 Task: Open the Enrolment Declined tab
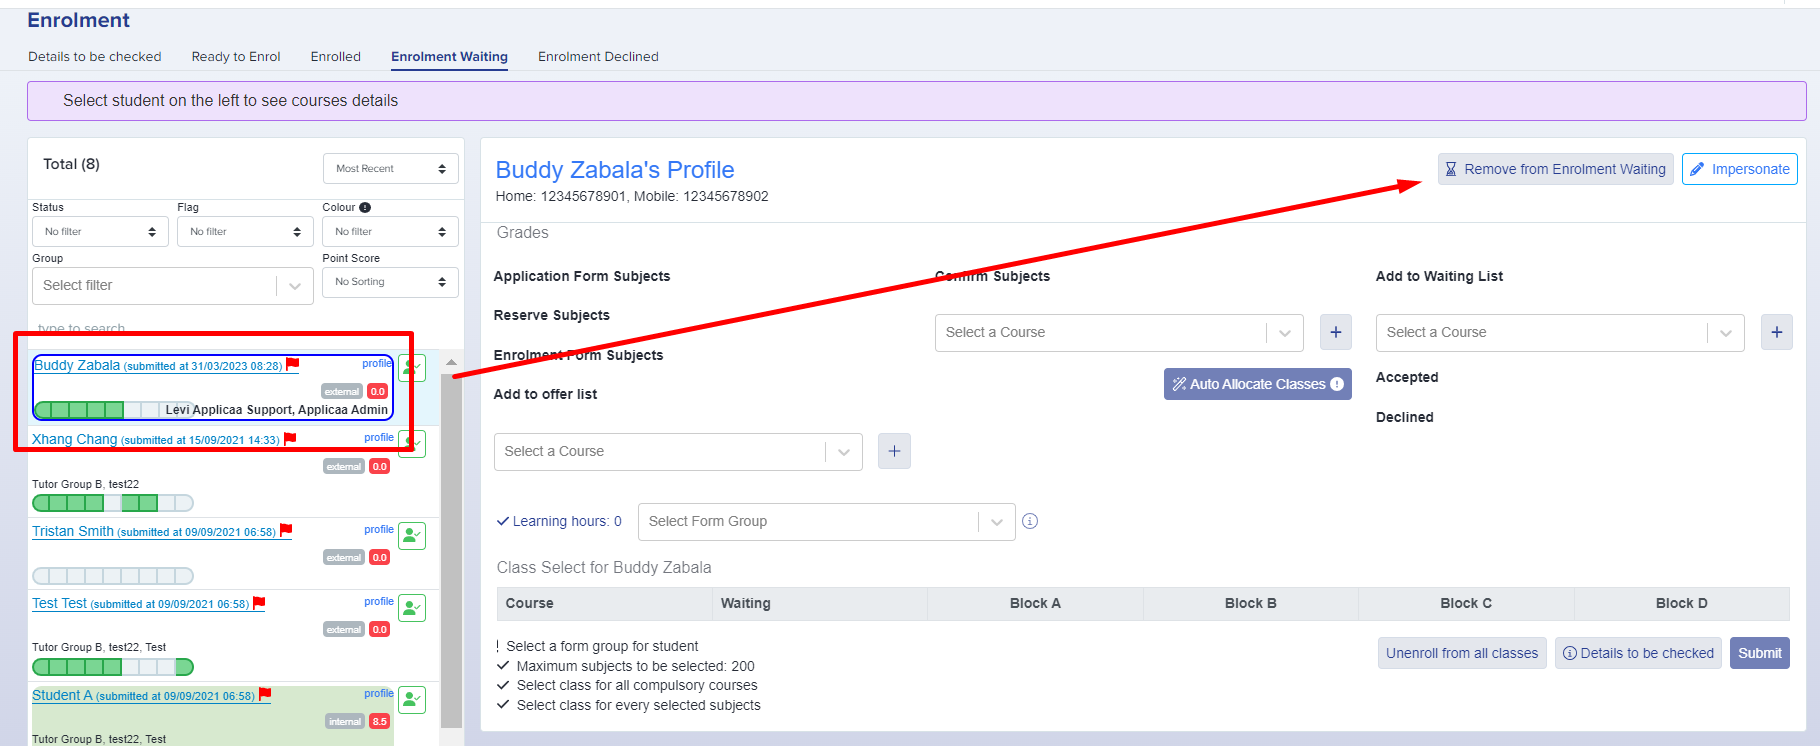click(x=598, y=56)
